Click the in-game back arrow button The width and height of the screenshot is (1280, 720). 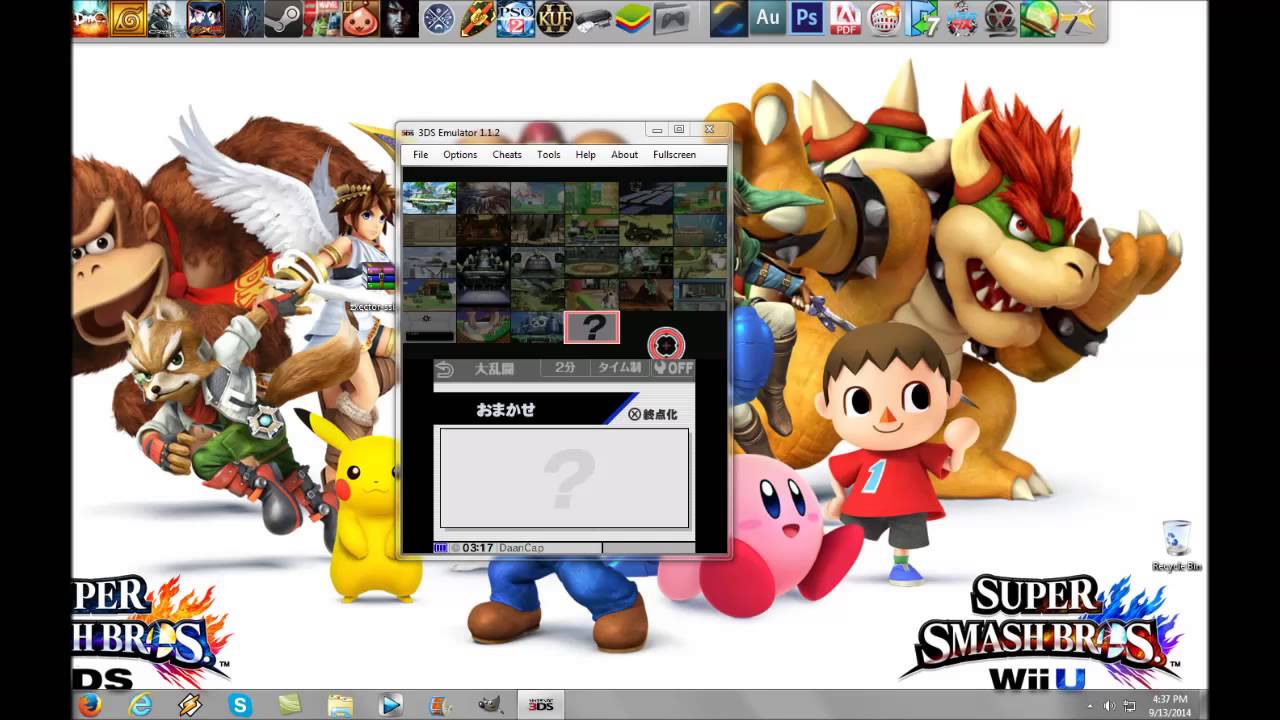(445, 369)
